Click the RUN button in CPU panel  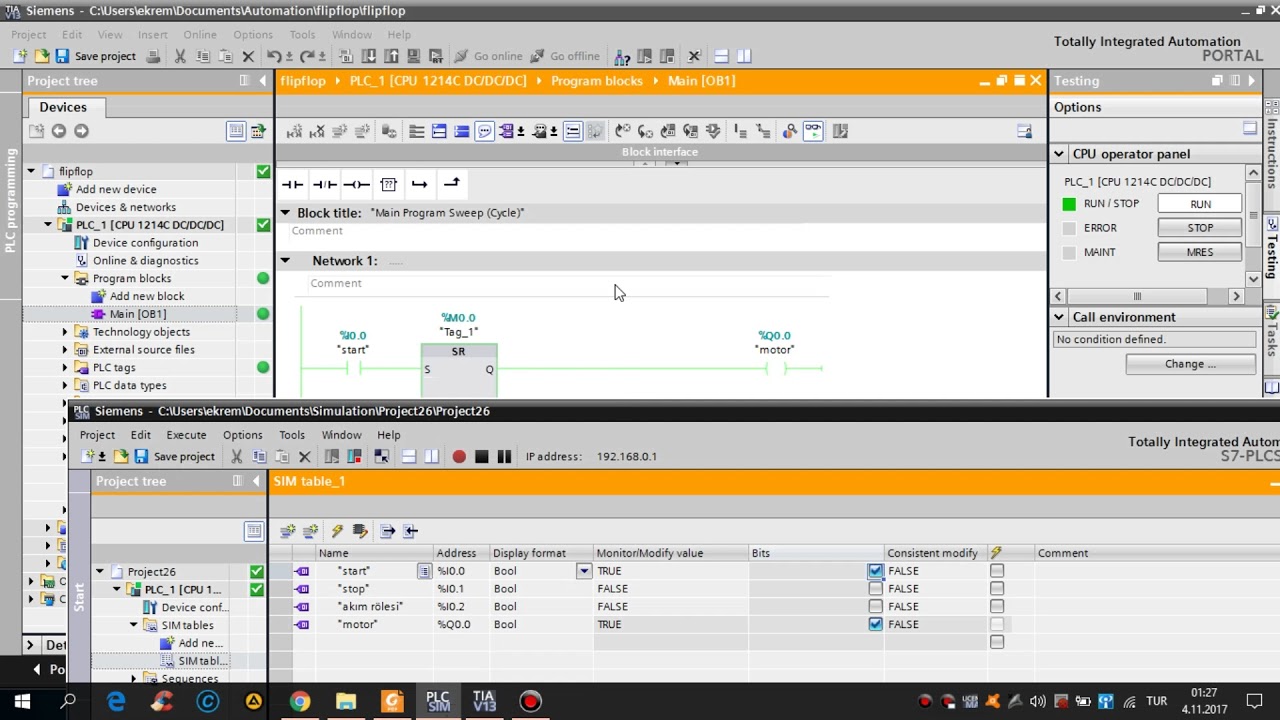point(1200,204)
